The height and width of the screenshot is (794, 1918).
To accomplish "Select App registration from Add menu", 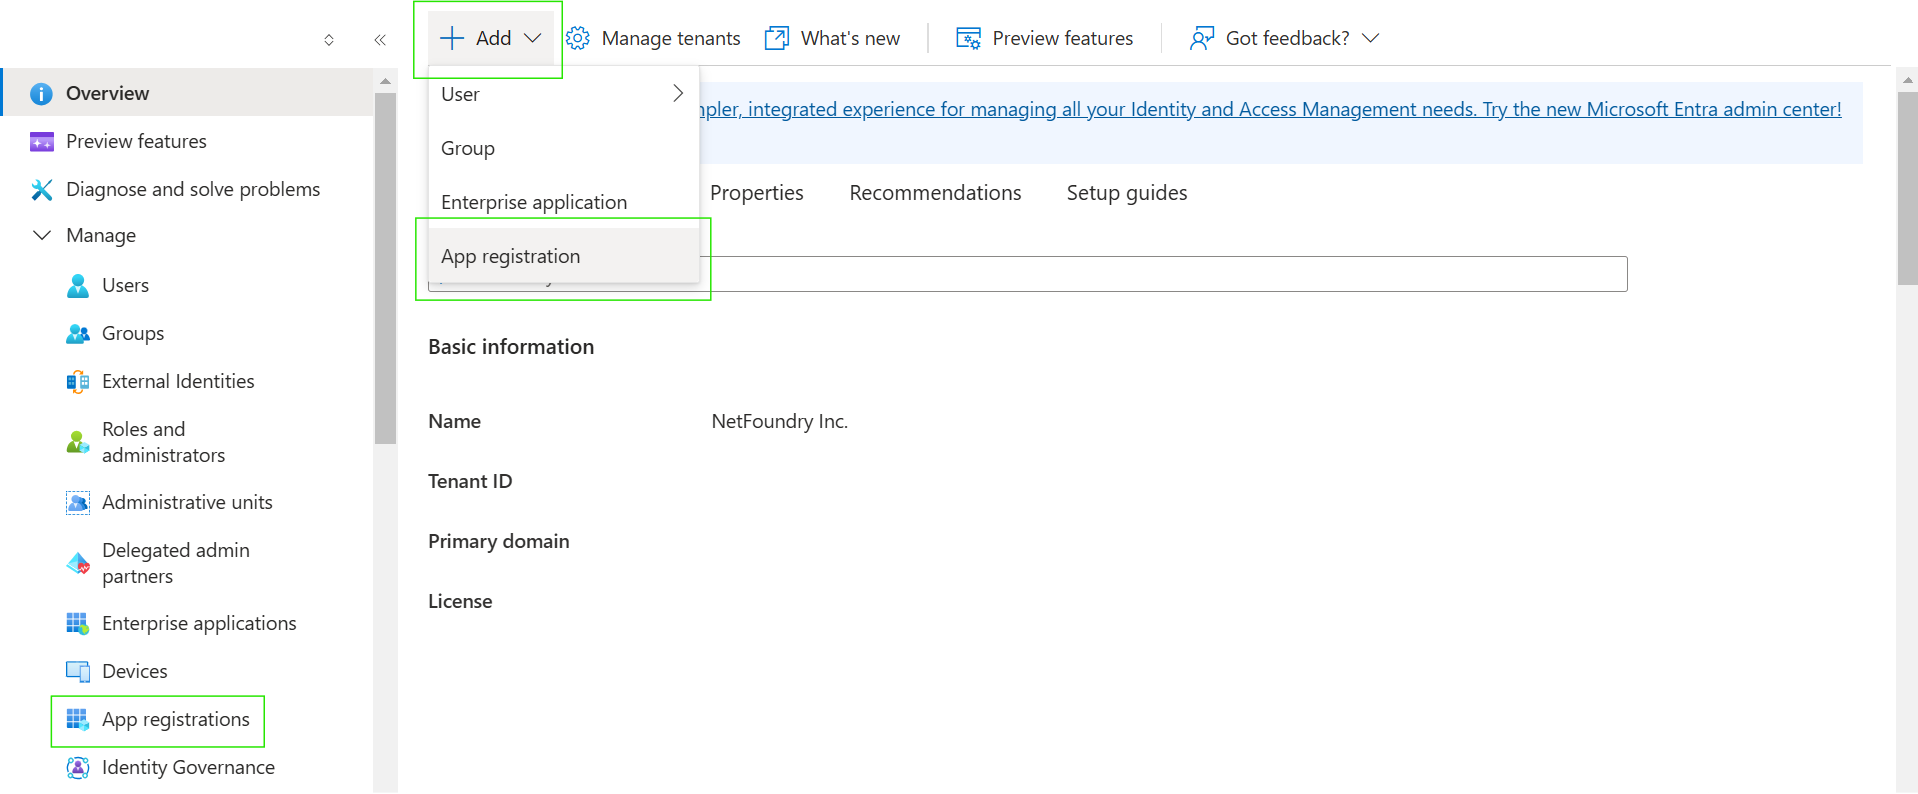I will 511,257.
